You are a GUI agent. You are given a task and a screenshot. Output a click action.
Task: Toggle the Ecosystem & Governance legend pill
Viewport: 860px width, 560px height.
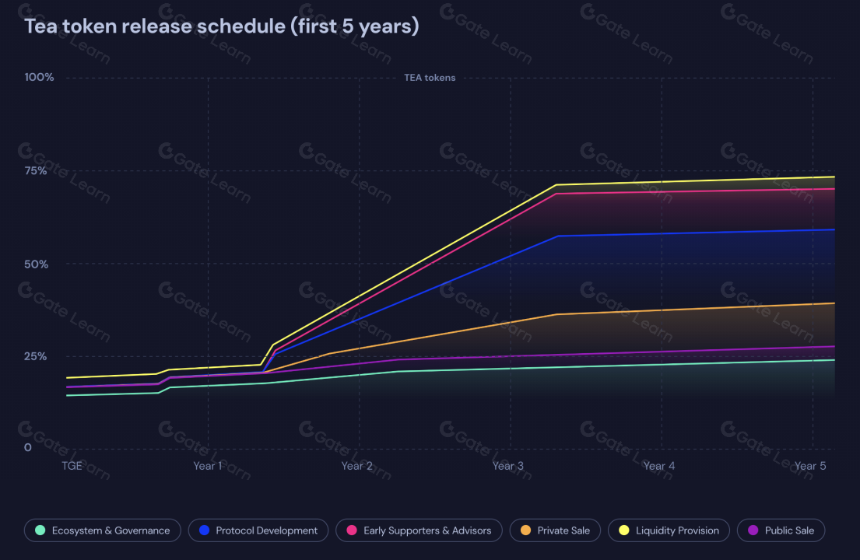tap(103, 530)
